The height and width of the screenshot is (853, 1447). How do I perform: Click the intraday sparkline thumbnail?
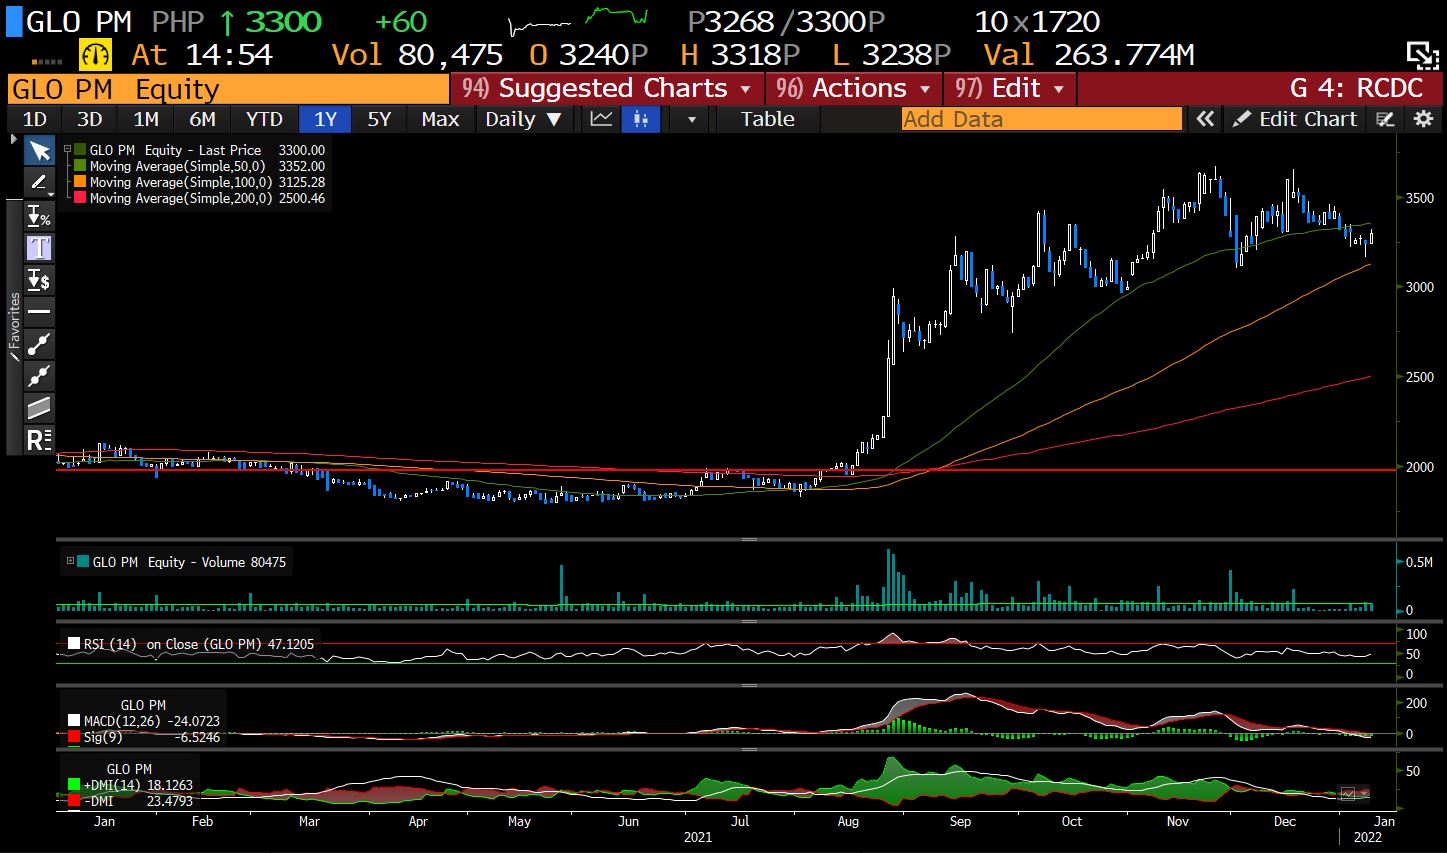(x=577, y=20)
